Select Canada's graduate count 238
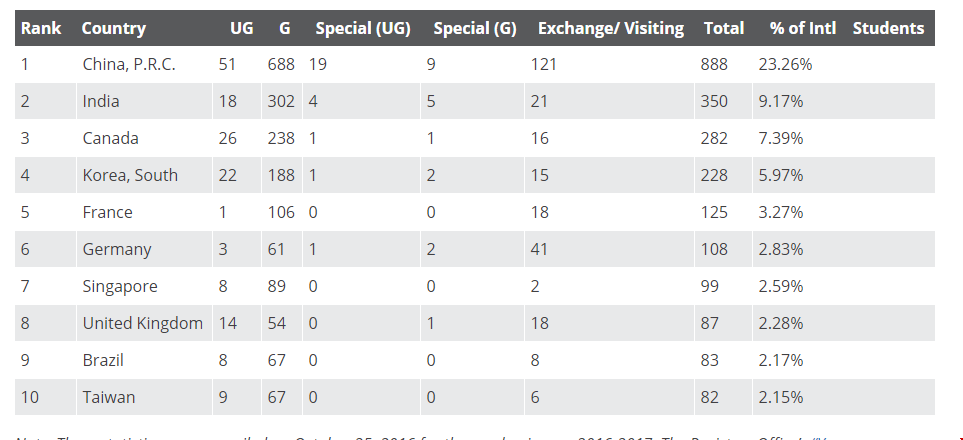The image size is (963, 440). tap(281, 138)
